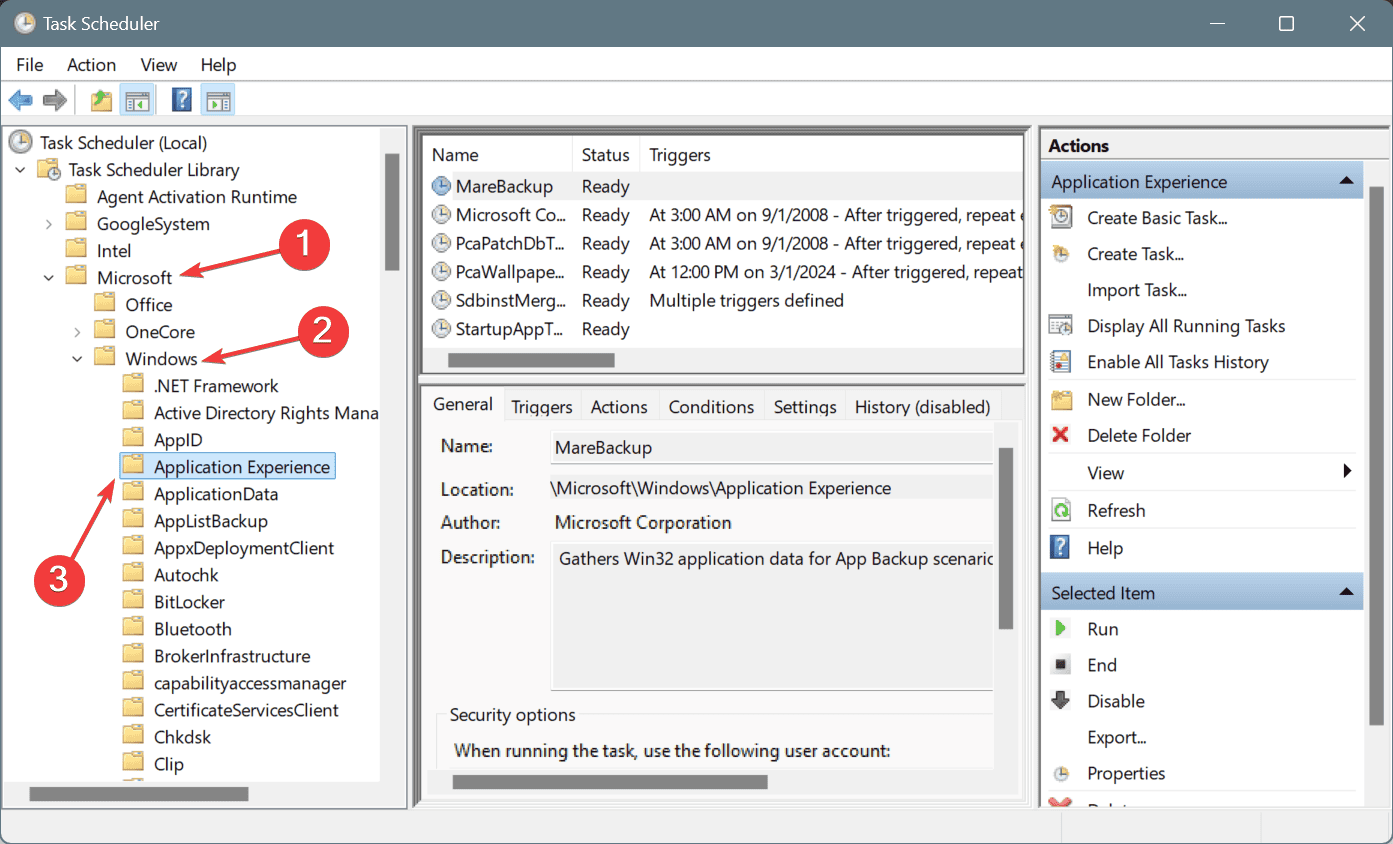Switch to the Actions tab in task details
The width and height of the screenshot is (1393, 844).
coord(619,407)
